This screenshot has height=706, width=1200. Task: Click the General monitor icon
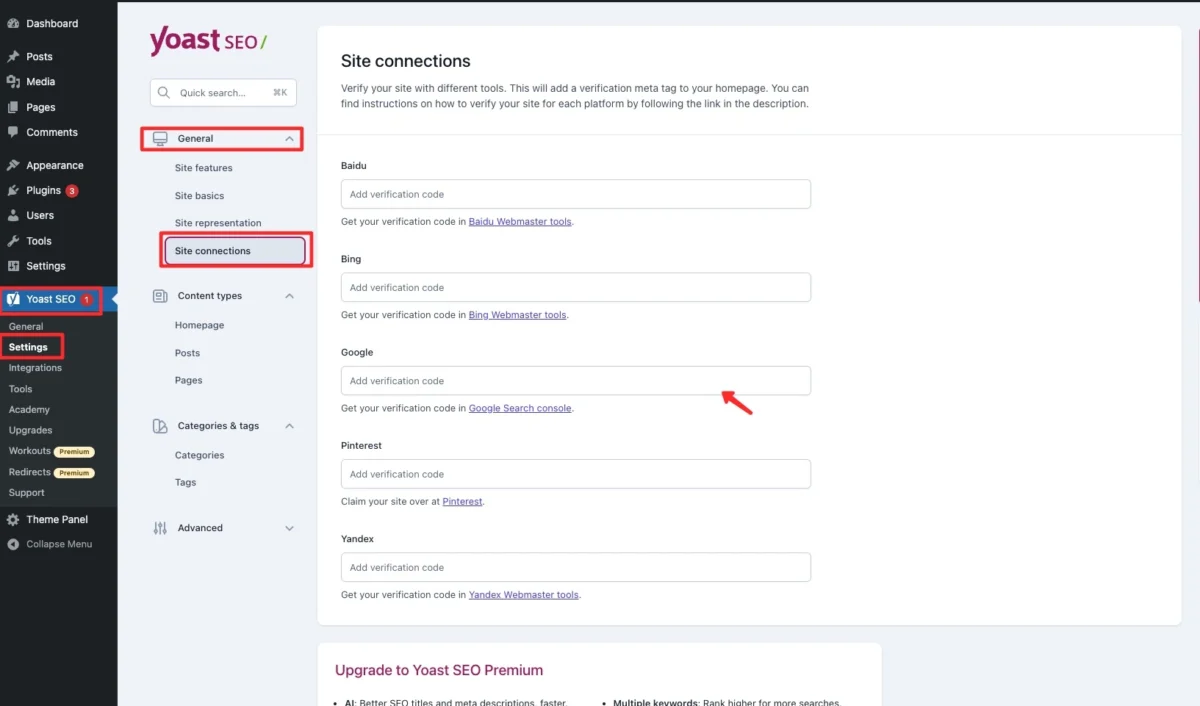[x=160, y=139]
